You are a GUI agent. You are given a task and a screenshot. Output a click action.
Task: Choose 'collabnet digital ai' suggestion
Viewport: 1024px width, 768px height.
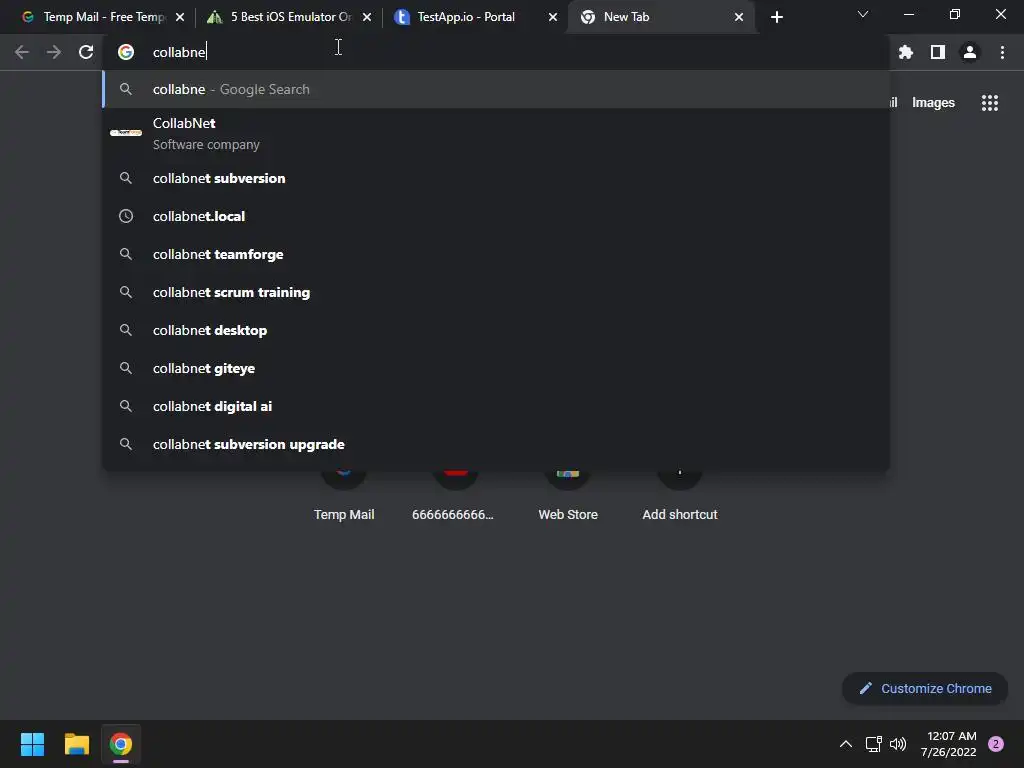(x=496, y=406)
